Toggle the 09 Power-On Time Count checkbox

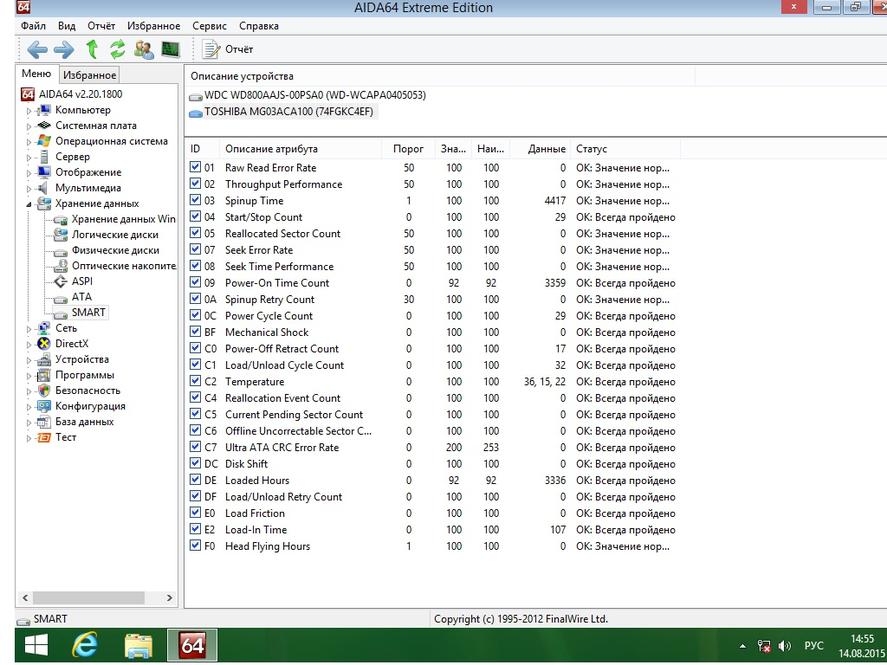click(195, 282)
